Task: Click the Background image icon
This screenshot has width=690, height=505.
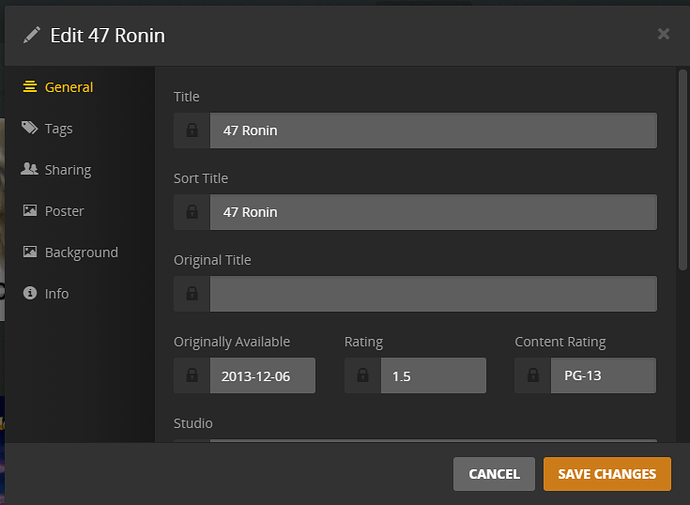Action: (x=30, y=252)
